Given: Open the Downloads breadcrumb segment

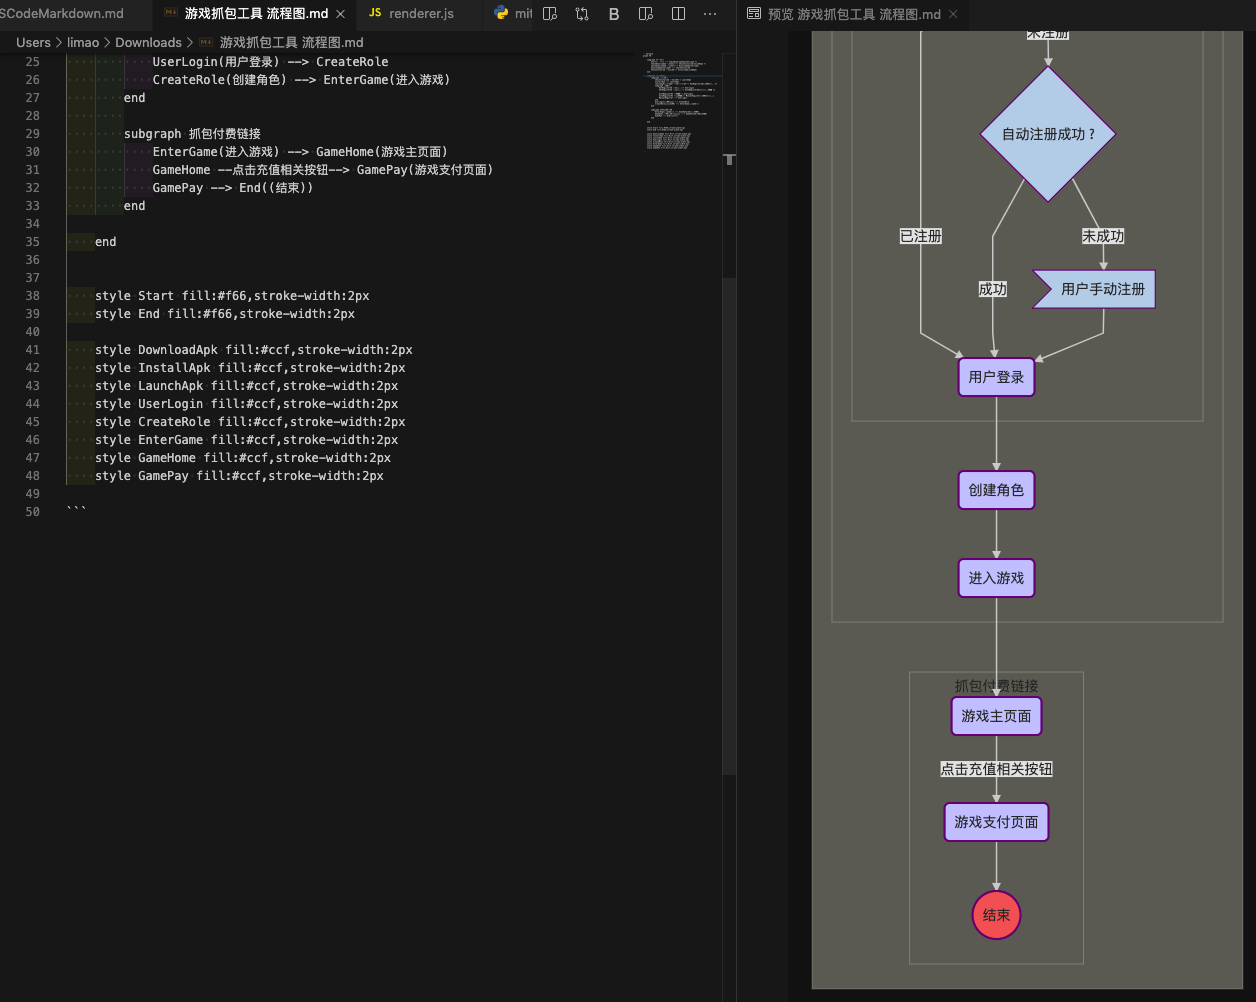Looking at the screenshot, I should coord(148,42).
